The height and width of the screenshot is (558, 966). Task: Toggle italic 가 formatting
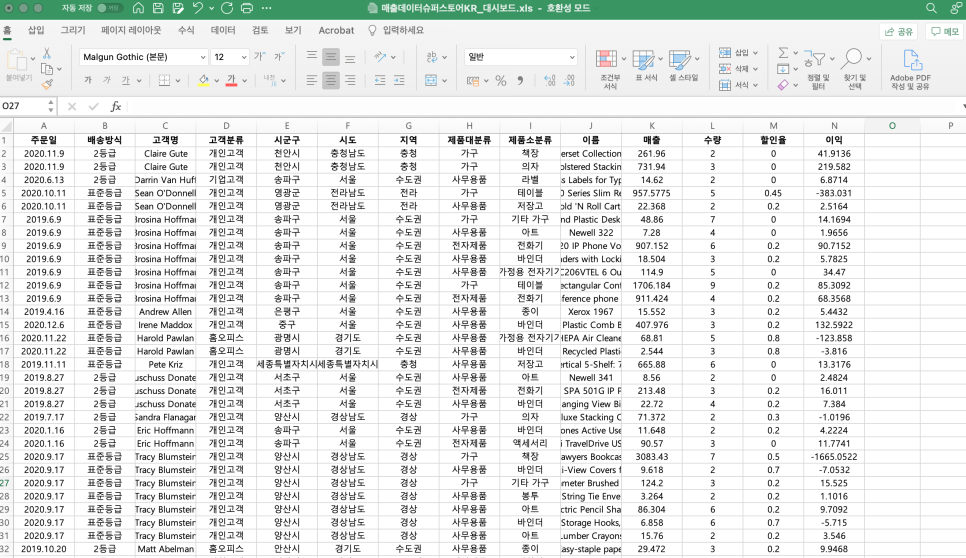click(107, 80)
